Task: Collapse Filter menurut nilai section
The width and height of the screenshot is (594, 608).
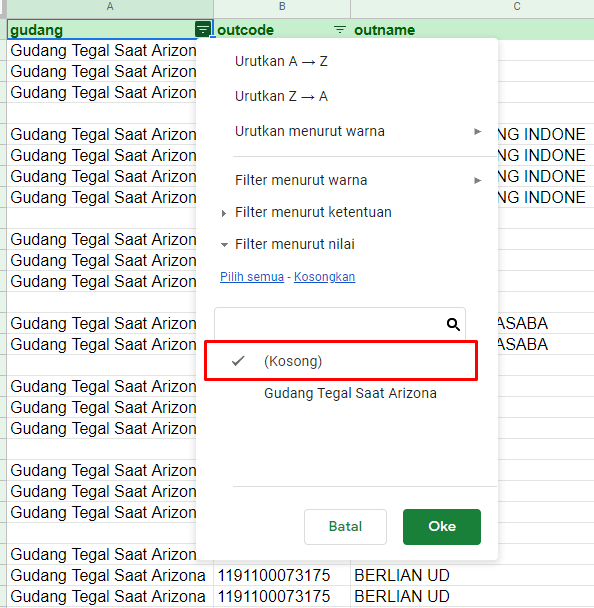Action: [224, 245]
